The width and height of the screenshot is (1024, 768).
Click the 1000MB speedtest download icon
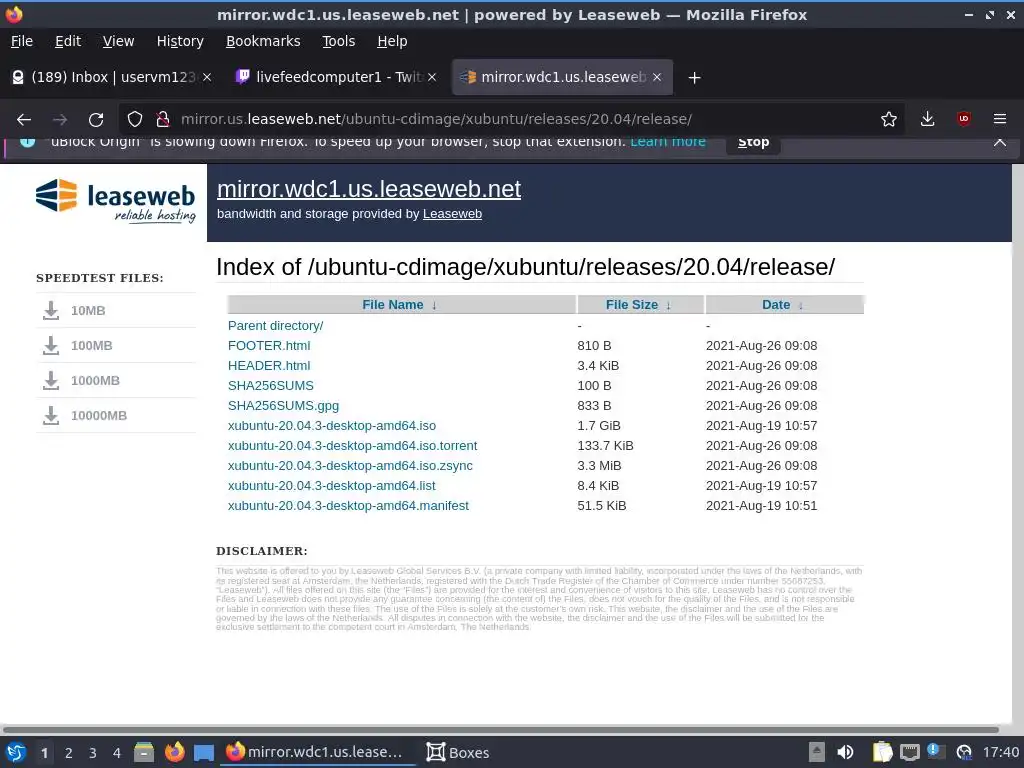click(x=51, y=380)
